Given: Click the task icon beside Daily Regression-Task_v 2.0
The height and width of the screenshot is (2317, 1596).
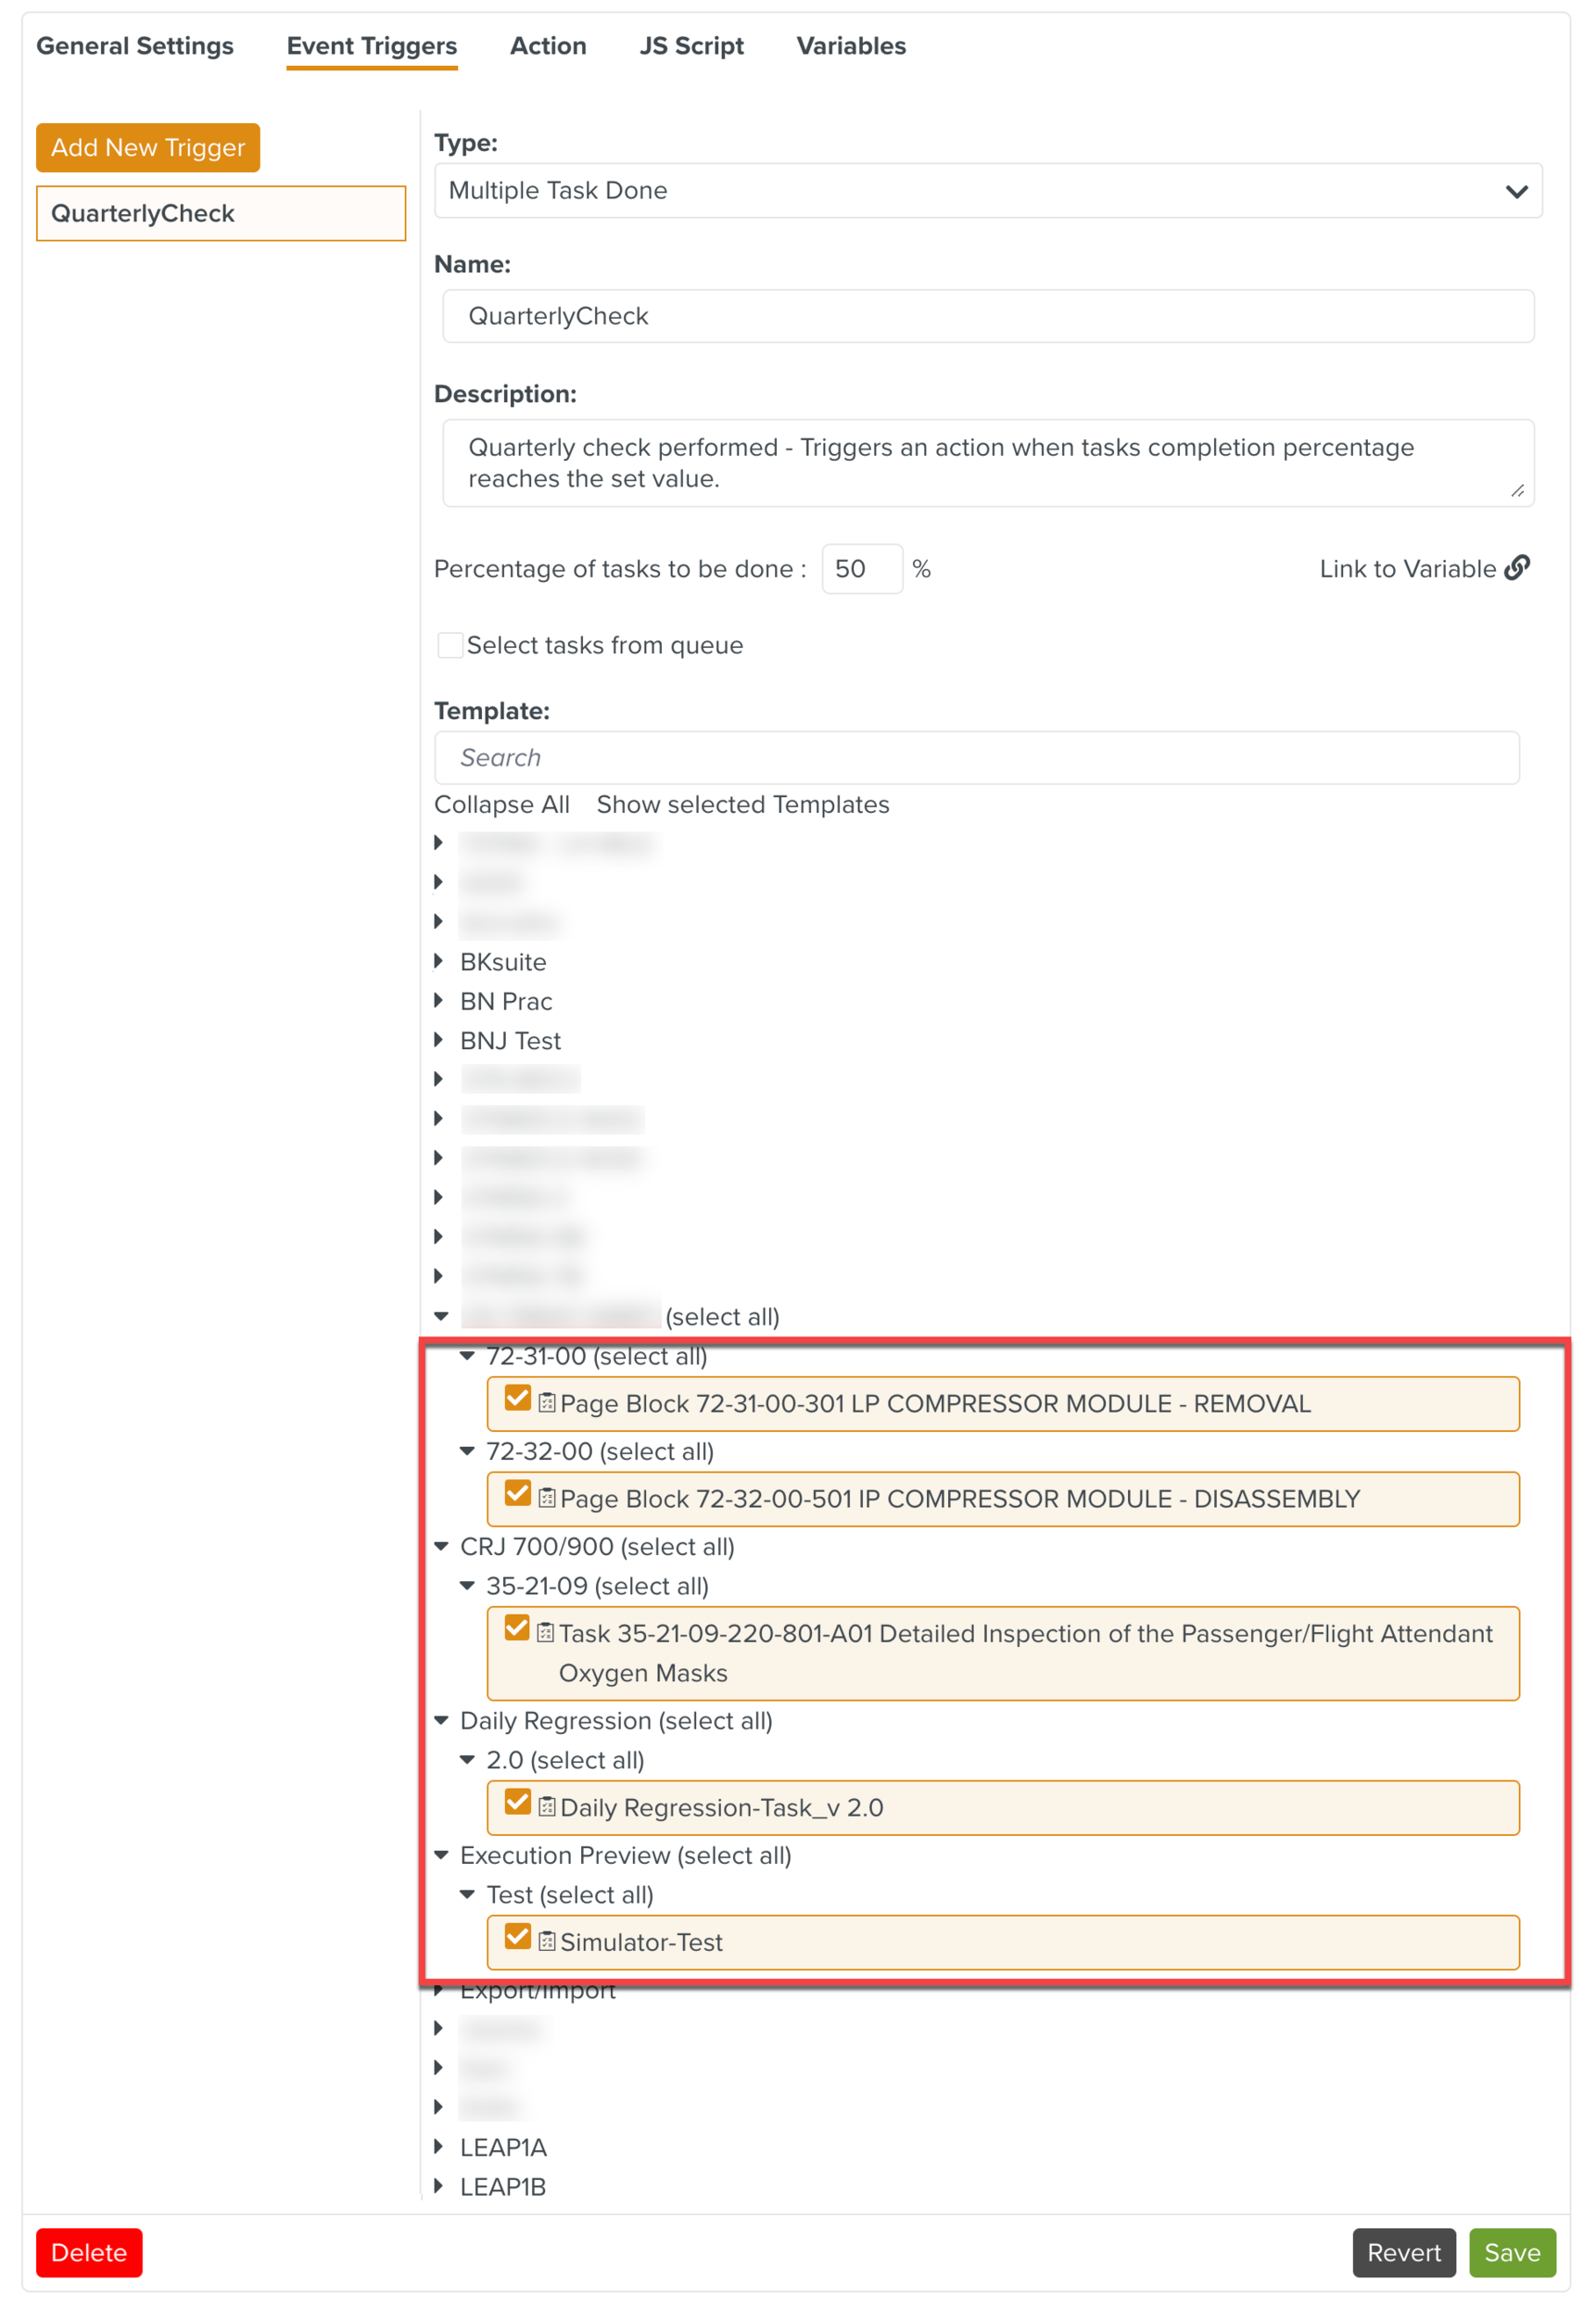Looking at the screenshot, I should [x=546, y=1806].
